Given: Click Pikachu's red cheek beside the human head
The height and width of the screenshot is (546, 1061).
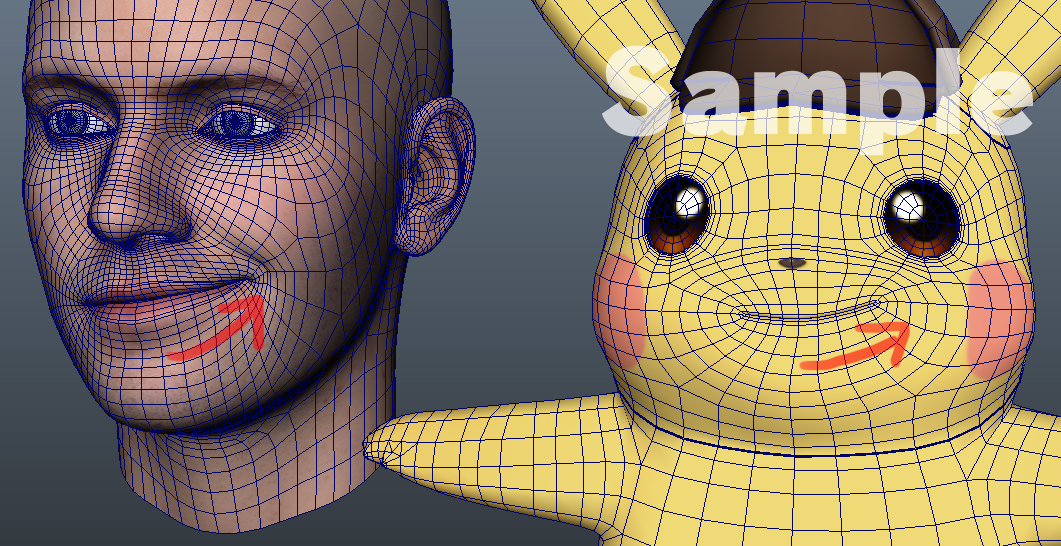Looking at the screenshot, I should pos(619,313).
